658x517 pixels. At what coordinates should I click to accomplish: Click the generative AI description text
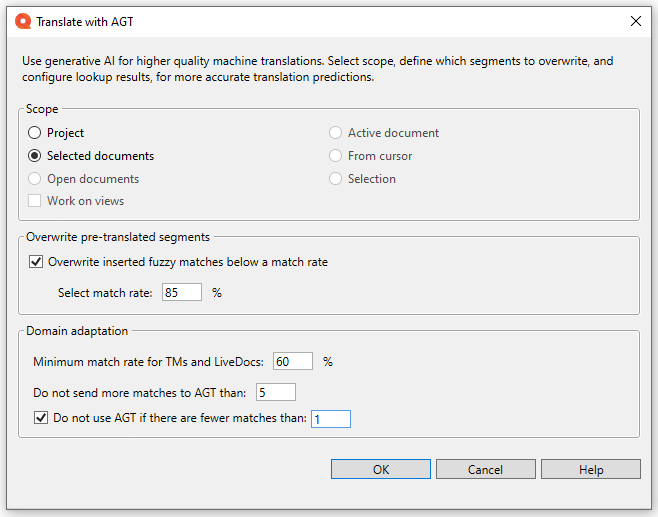(x=318, y=69)
